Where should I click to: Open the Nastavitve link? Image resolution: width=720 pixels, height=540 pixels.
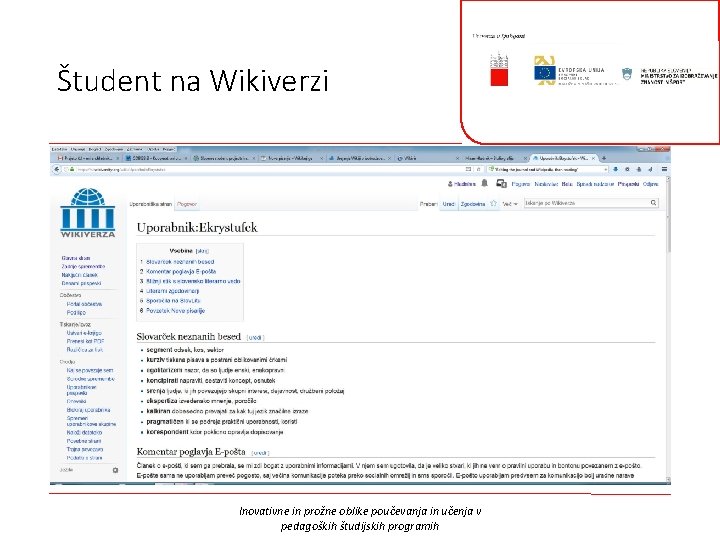click(x=546, y=184)
